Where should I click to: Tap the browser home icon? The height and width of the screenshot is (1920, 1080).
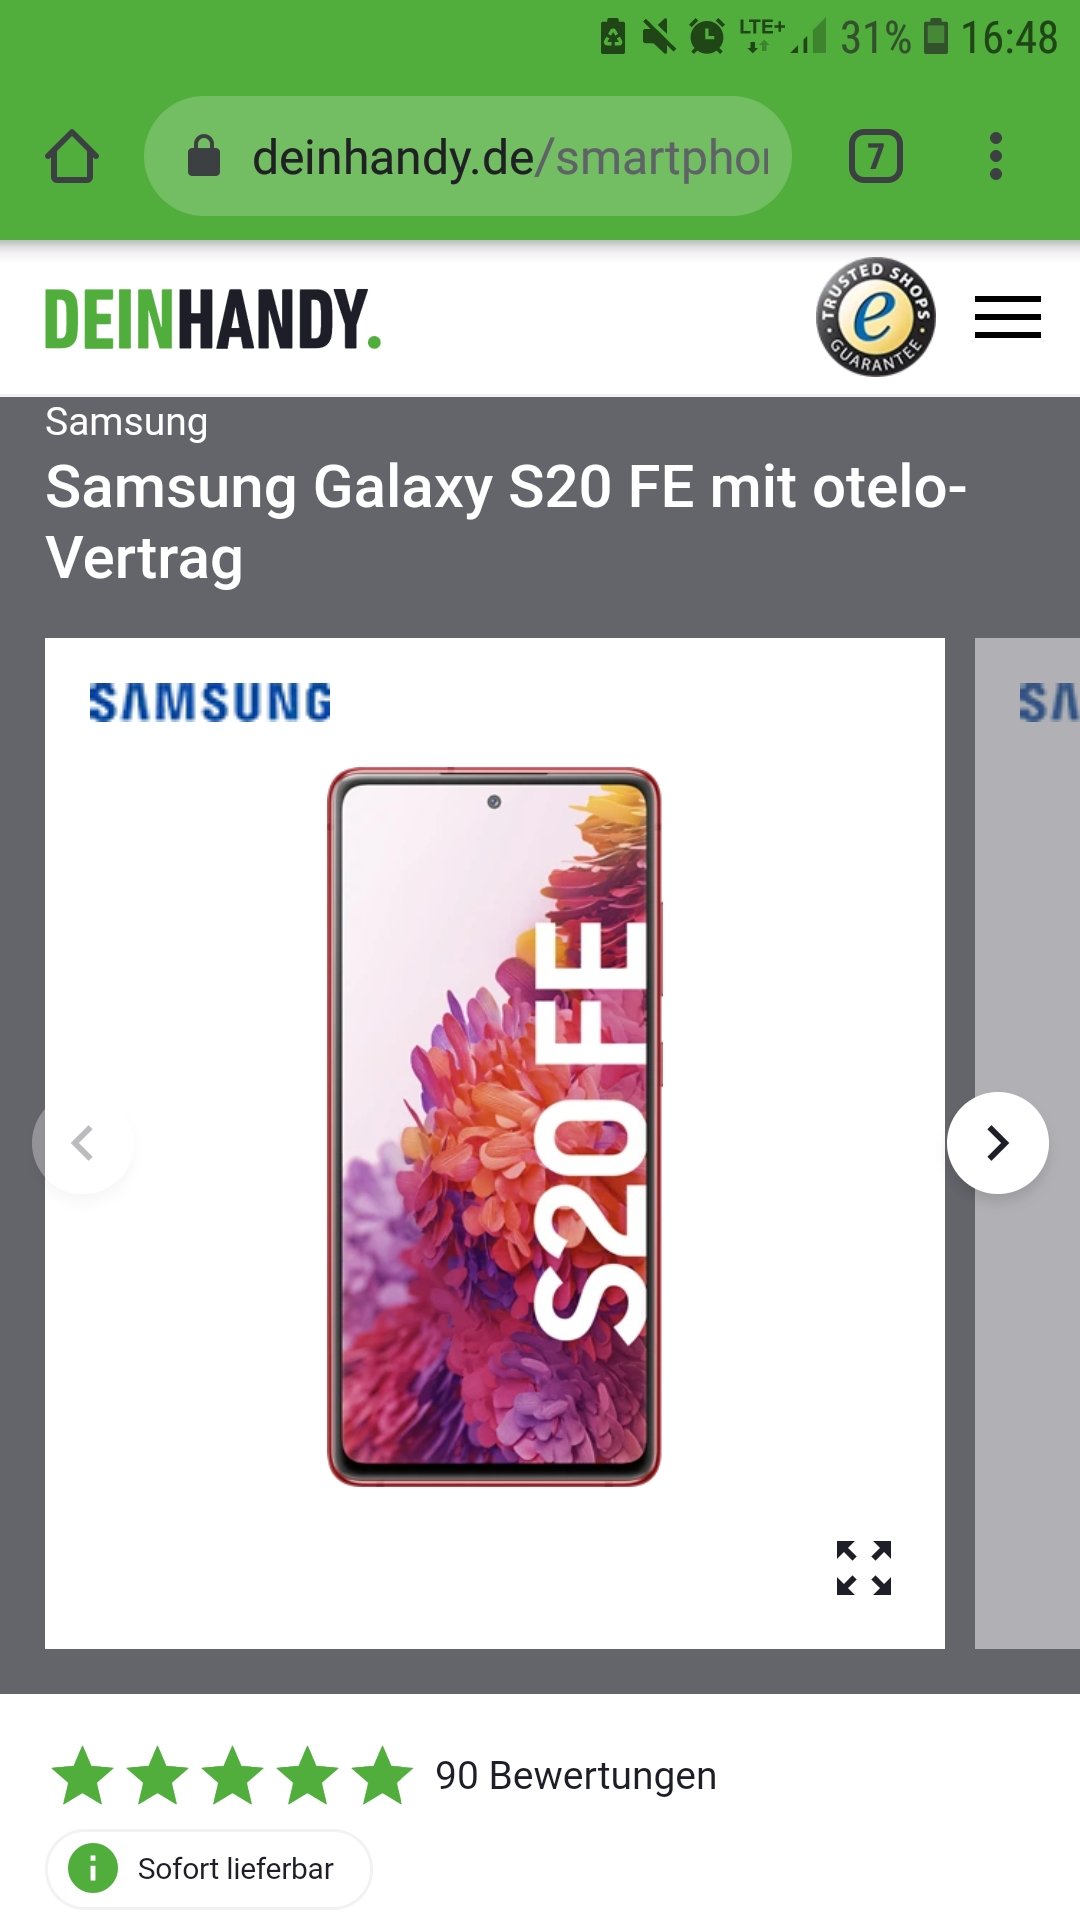pos(72,157)
